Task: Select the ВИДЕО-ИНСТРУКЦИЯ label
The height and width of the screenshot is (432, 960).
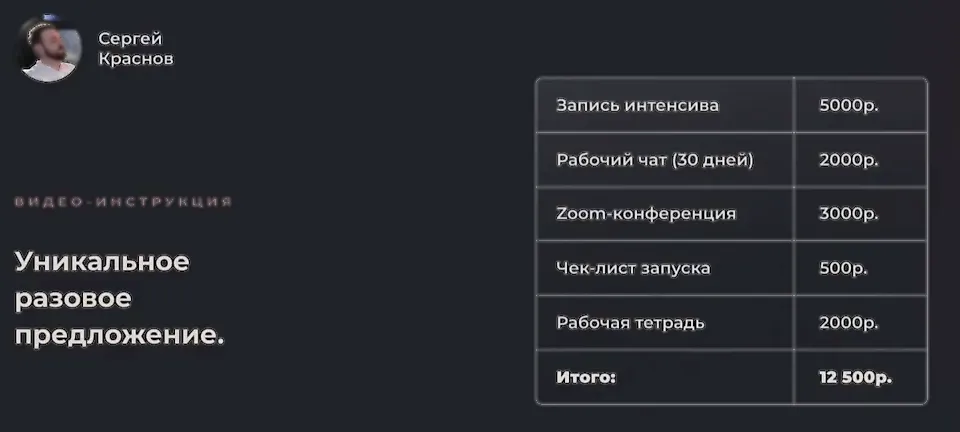Action: pos(123,202)
